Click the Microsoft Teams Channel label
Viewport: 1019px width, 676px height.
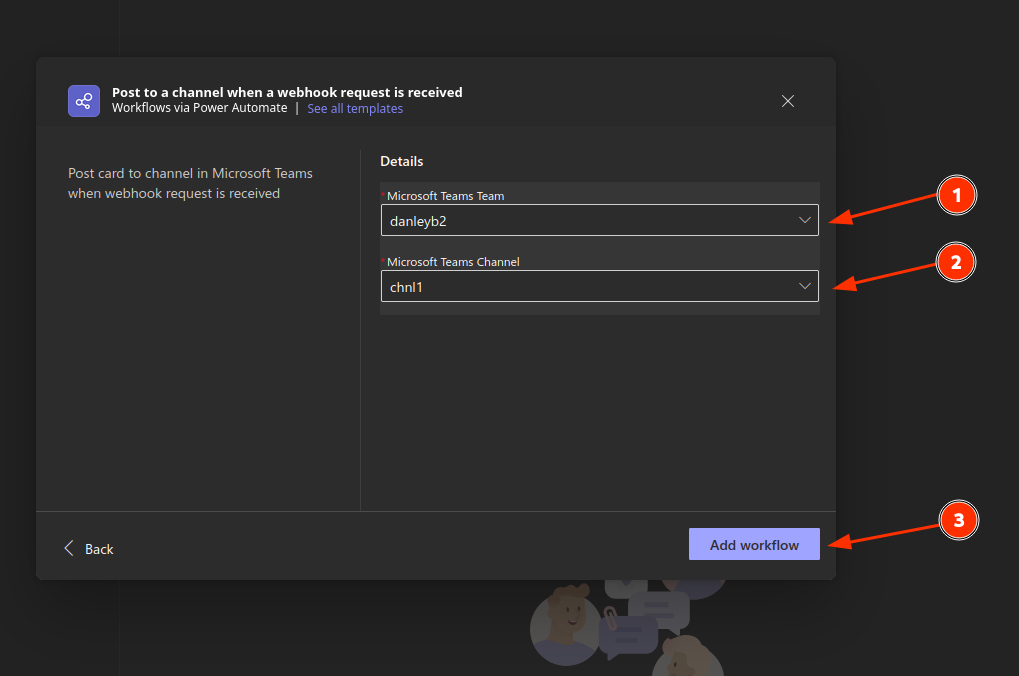coord(453,262)
